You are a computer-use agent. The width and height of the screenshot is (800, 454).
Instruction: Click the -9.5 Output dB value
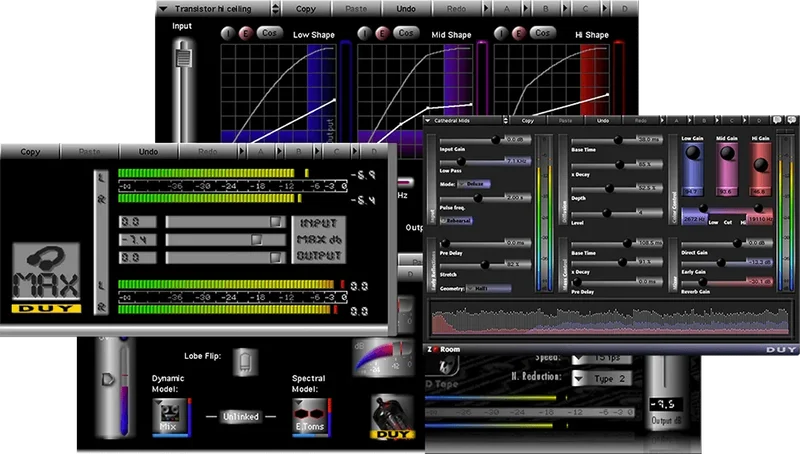point(665,404)
